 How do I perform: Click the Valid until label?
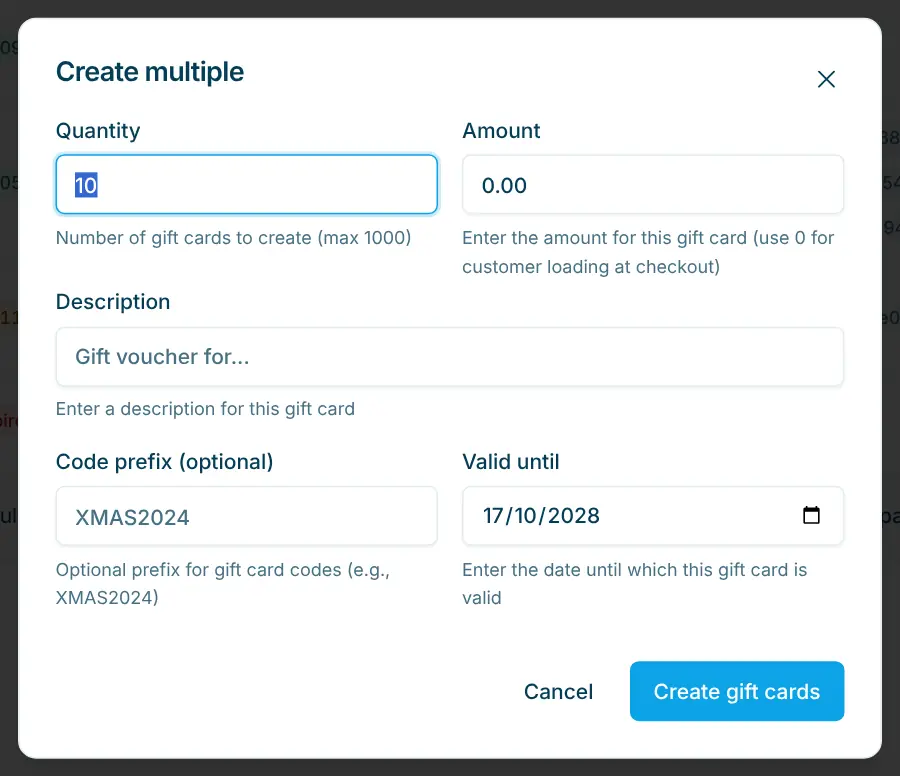click(x=511, y=462)
